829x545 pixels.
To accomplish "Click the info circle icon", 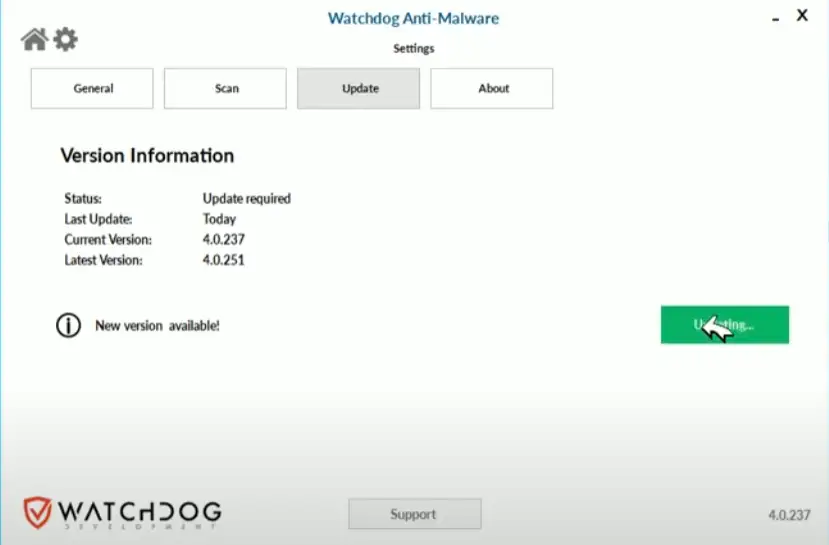I will click(68, 325).
